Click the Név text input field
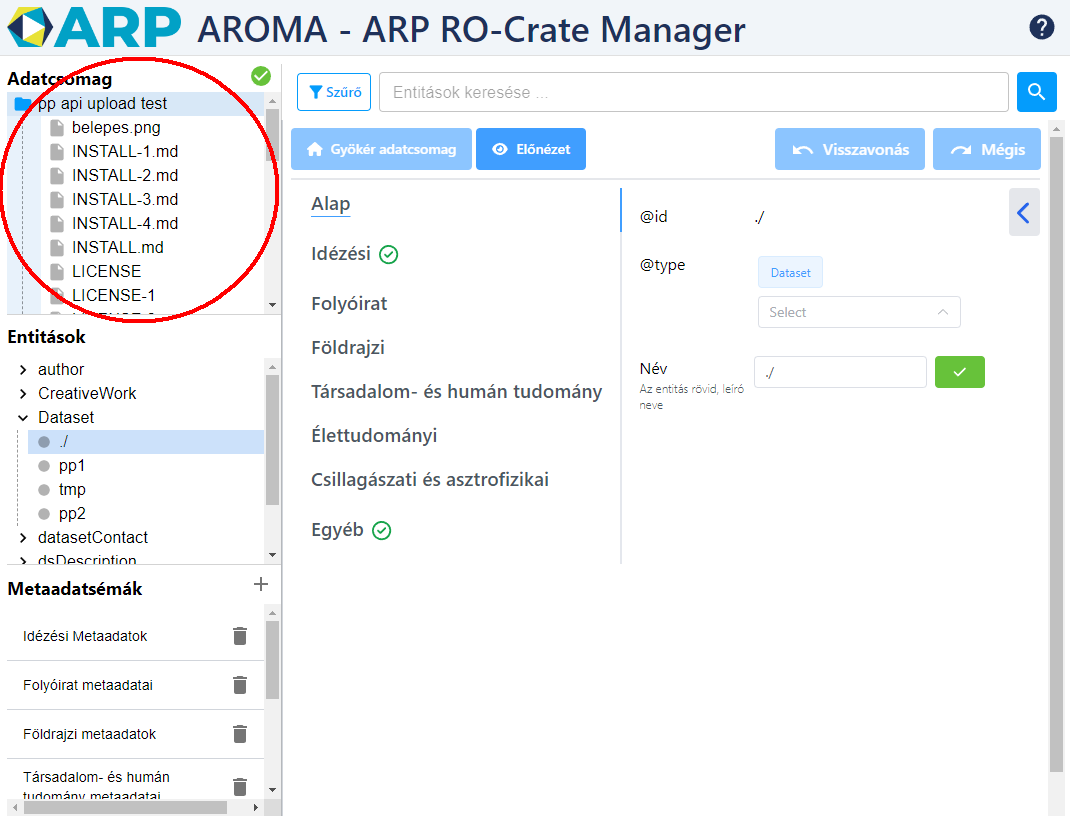The width and height of the screenshot is (1070, 818). click(x=840, y=372)
